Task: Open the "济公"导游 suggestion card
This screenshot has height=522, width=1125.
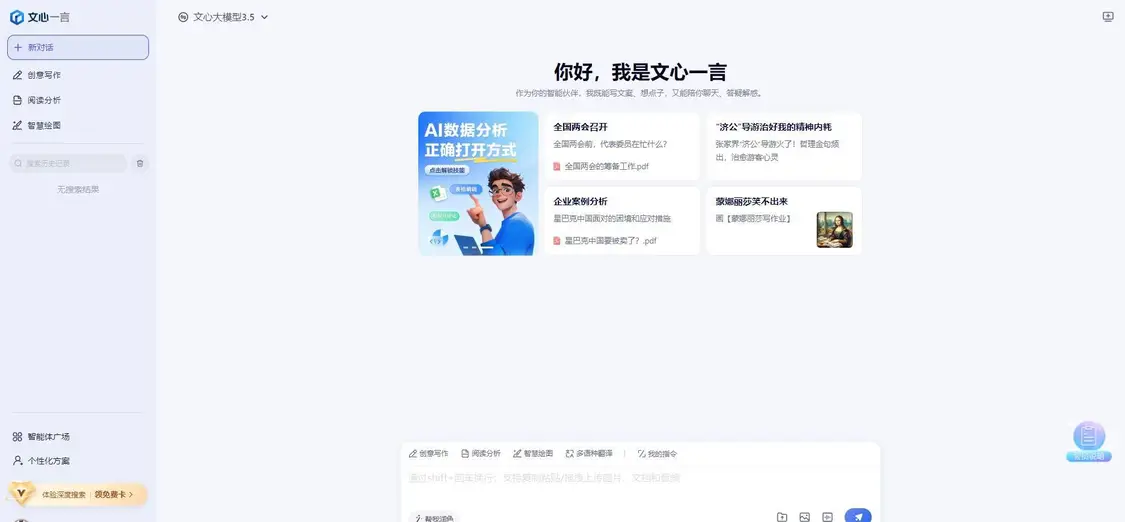Action: [783, 146]
